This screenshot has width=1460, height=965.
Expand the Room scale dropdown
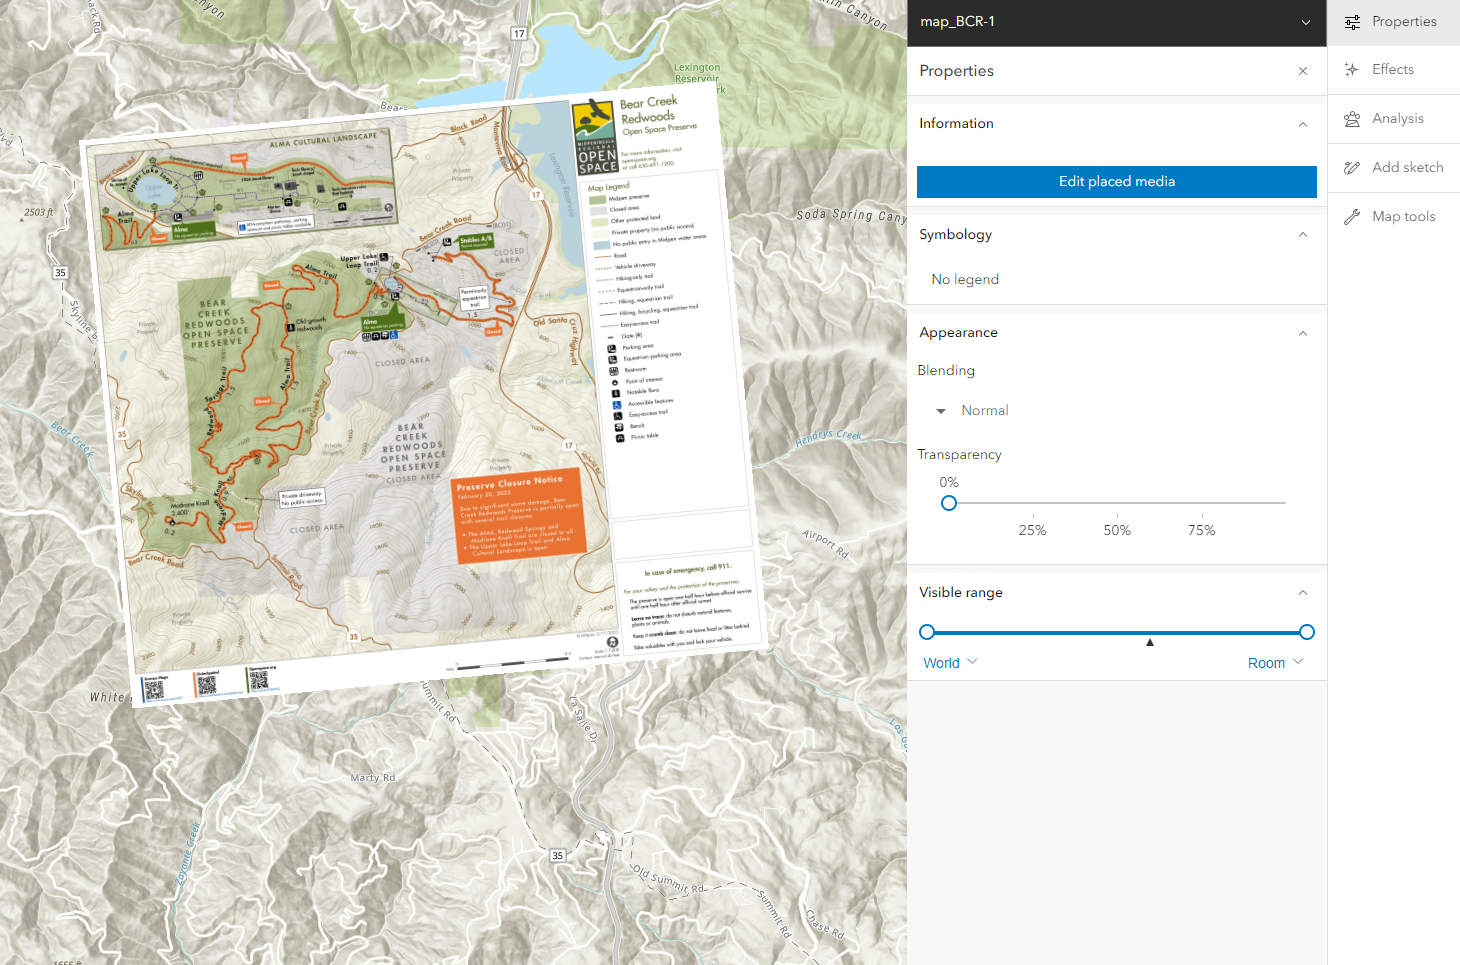[1274, 662]
